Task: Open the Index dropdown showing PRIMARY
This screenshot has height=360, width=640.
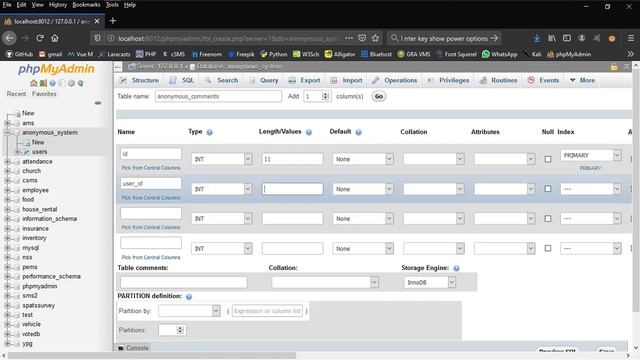Action: click(x=591, y=156)
